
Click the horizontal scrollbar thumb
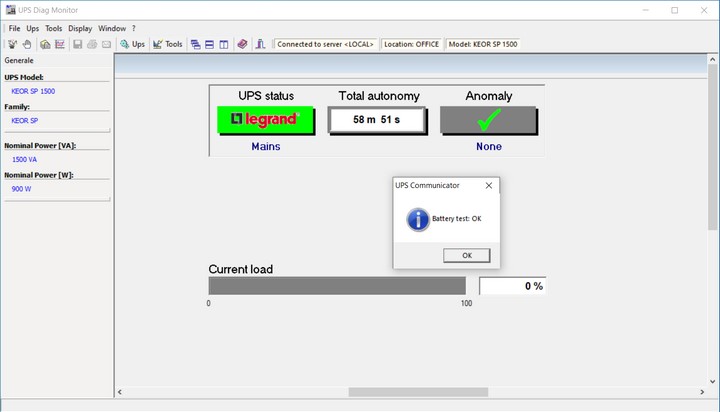(x=418, y=392)
